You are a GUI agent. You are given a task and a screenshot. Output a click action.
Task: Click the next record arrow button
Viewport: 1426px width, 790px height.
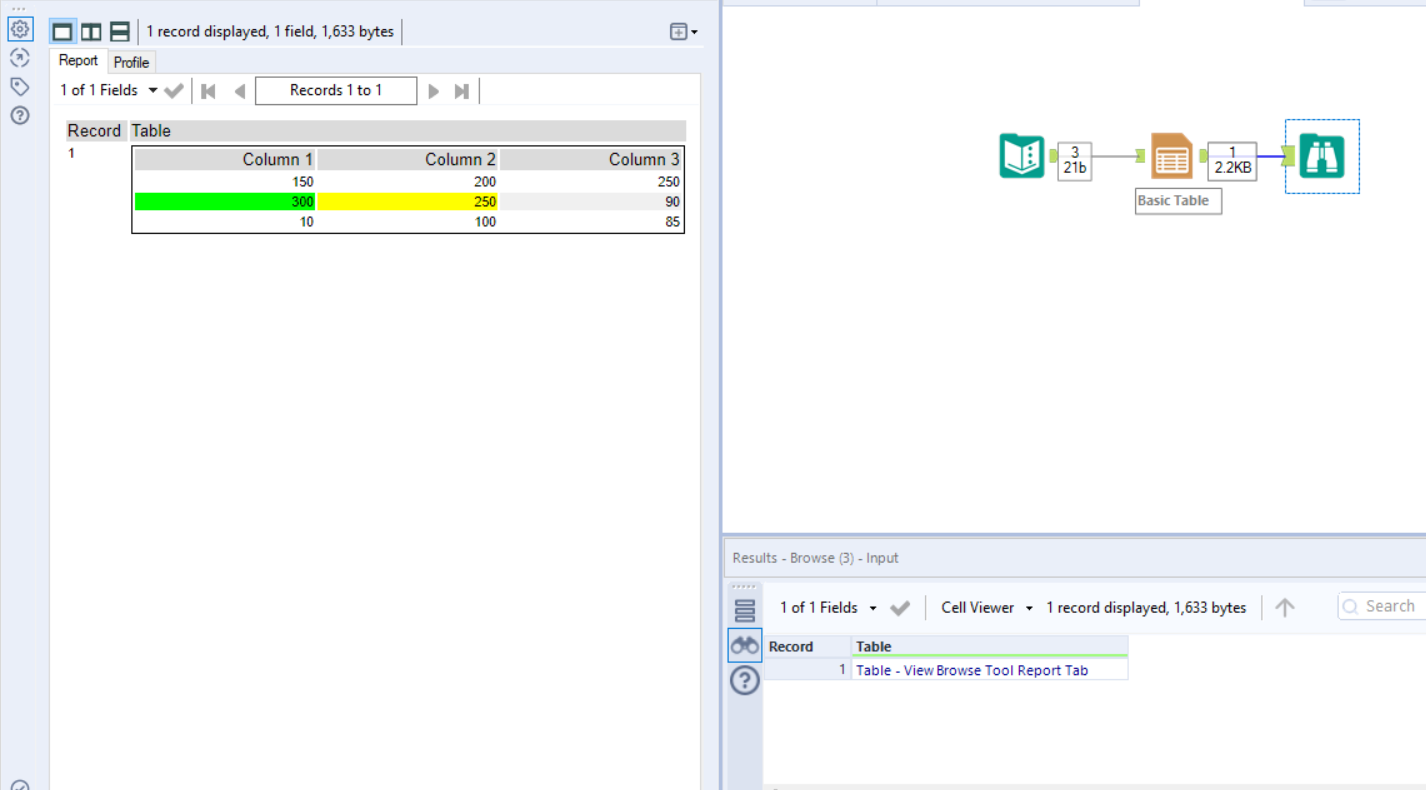coord(433,90)
